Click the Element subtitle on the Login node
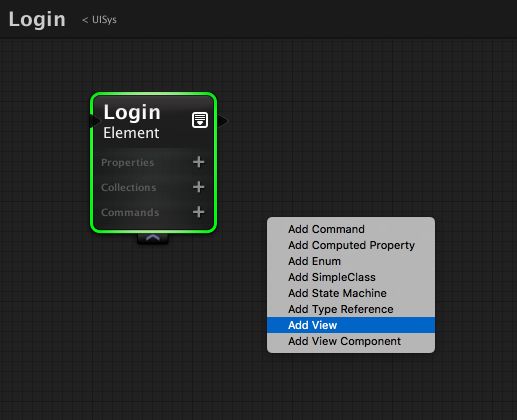The width and height of the screenshot is (517, 420). (x=131, y=133)
